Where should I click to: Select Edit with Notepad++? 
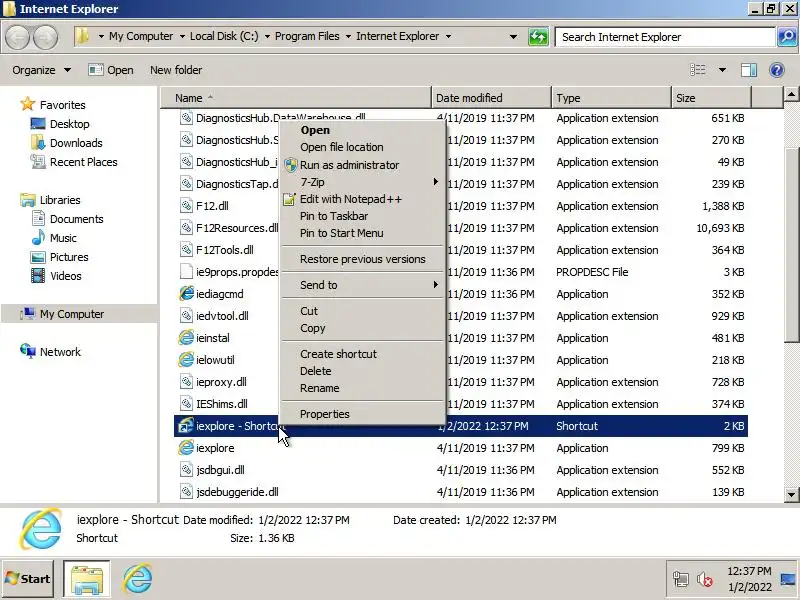click(x=362, y=199)
